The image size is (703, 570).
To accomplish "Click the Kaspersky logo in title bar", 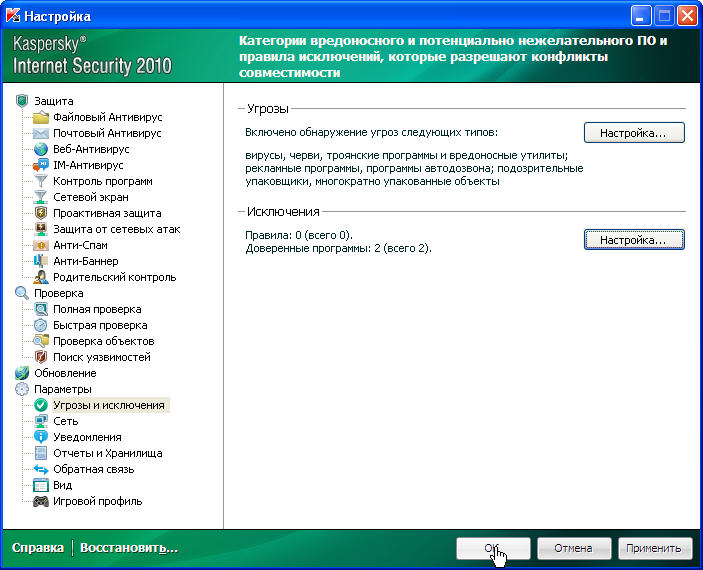I will (x=13, y=16).
